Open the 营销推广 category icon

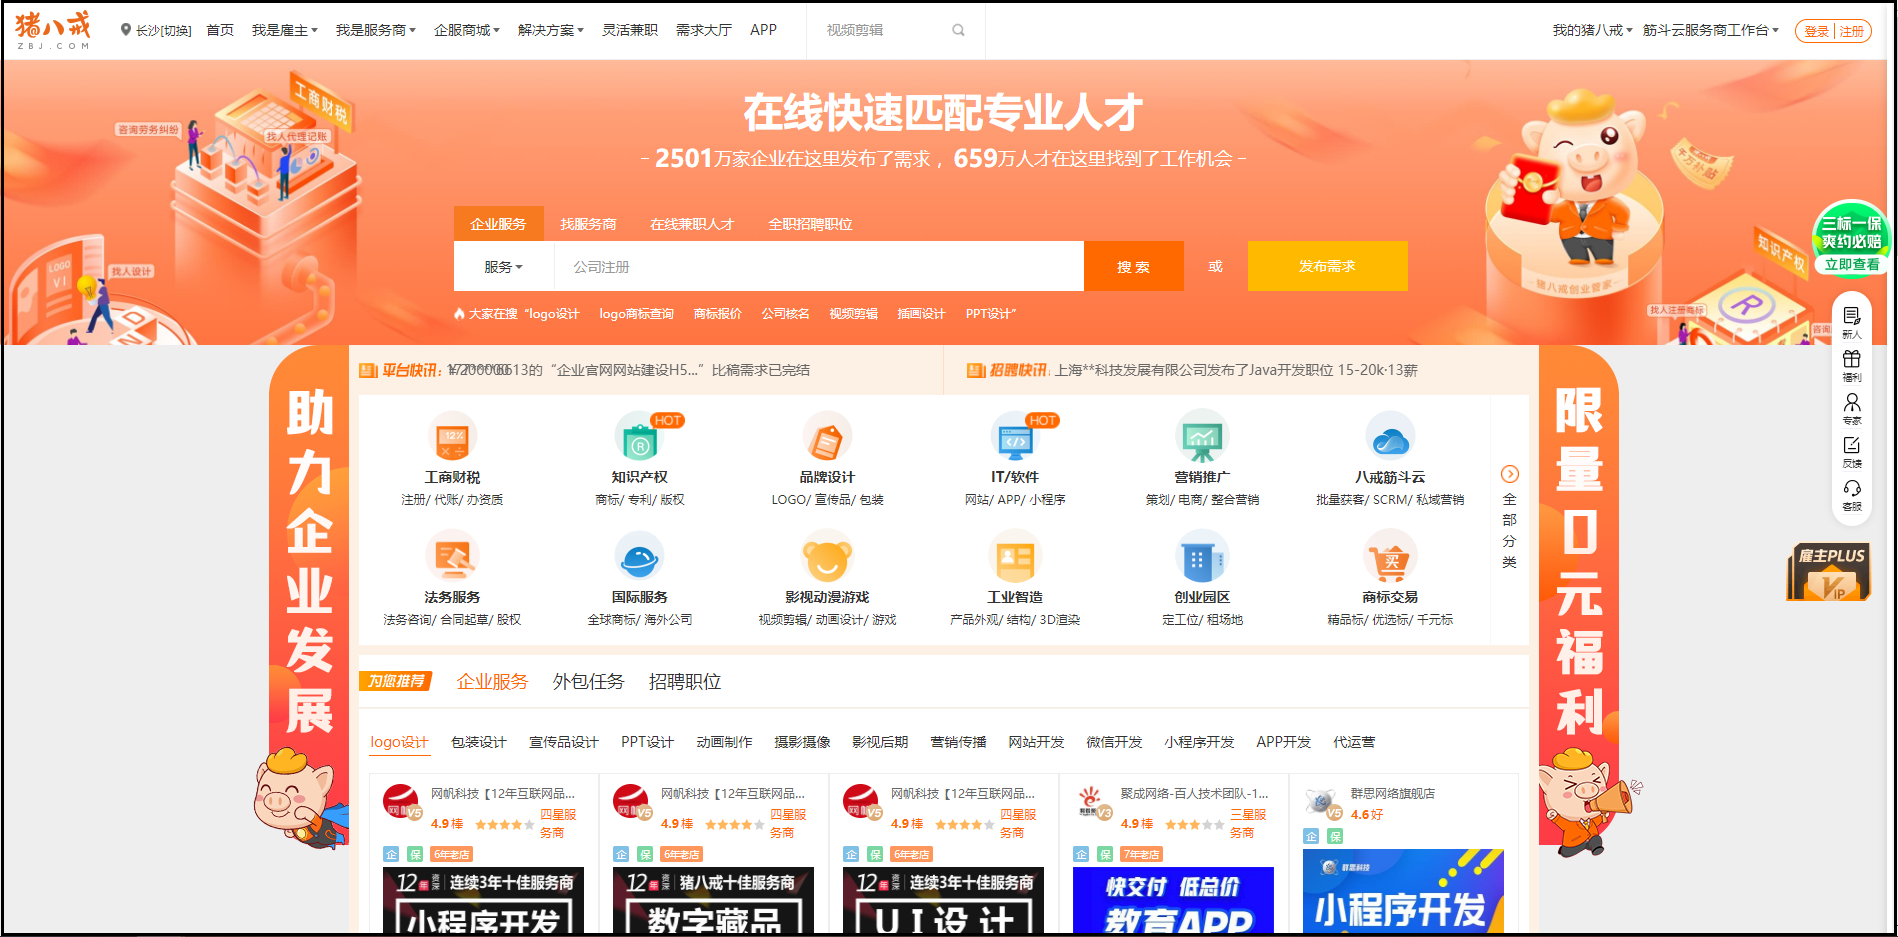1202,438
